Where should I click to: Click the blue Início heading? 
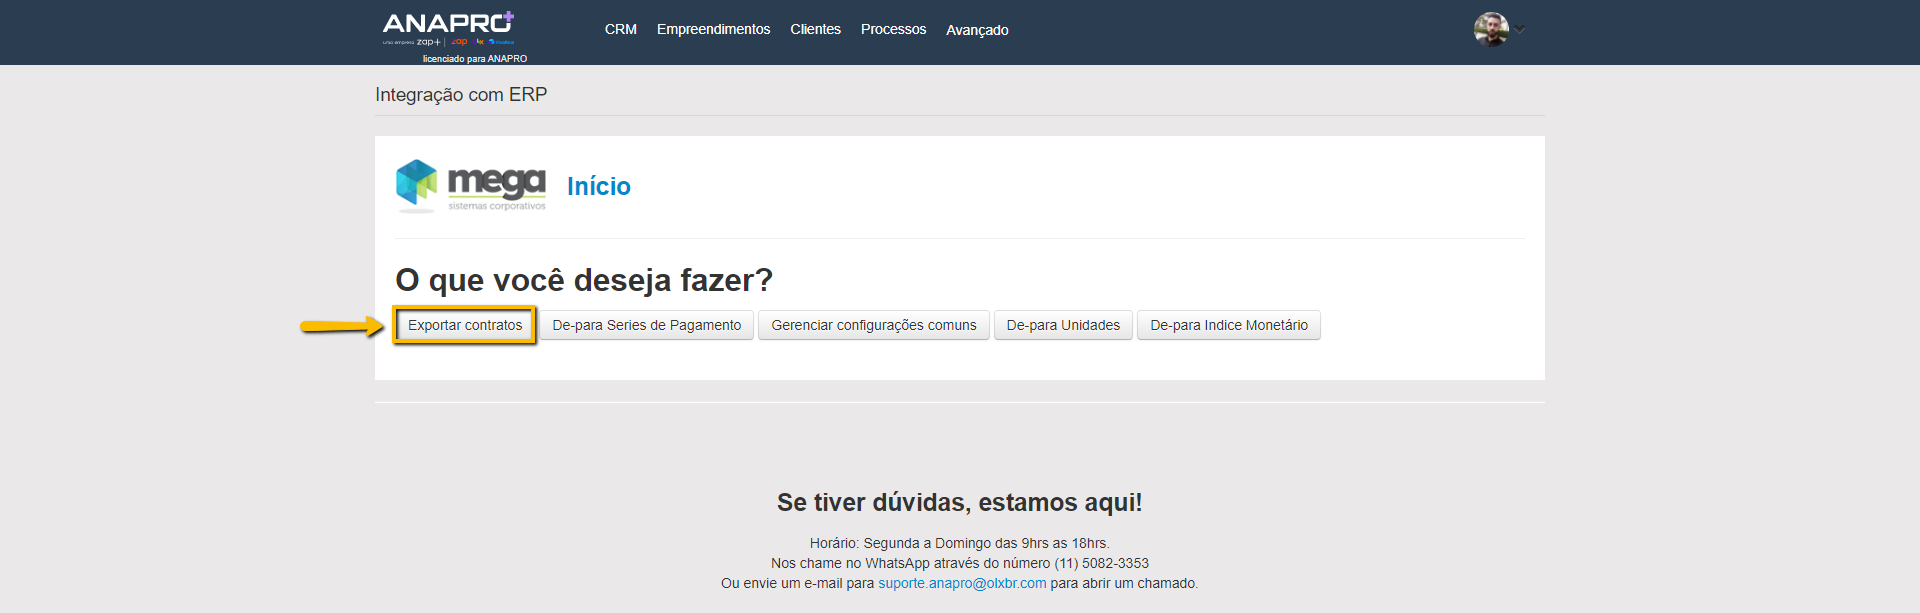598,187
